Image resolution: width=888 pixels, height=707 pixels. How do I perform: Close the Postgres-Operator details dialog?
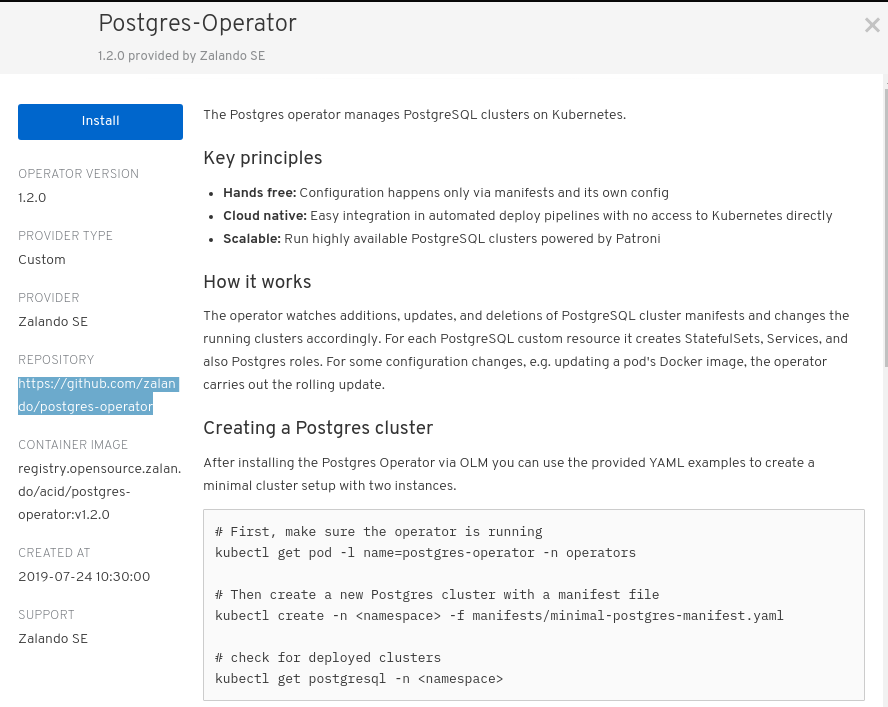click(872, 25)
